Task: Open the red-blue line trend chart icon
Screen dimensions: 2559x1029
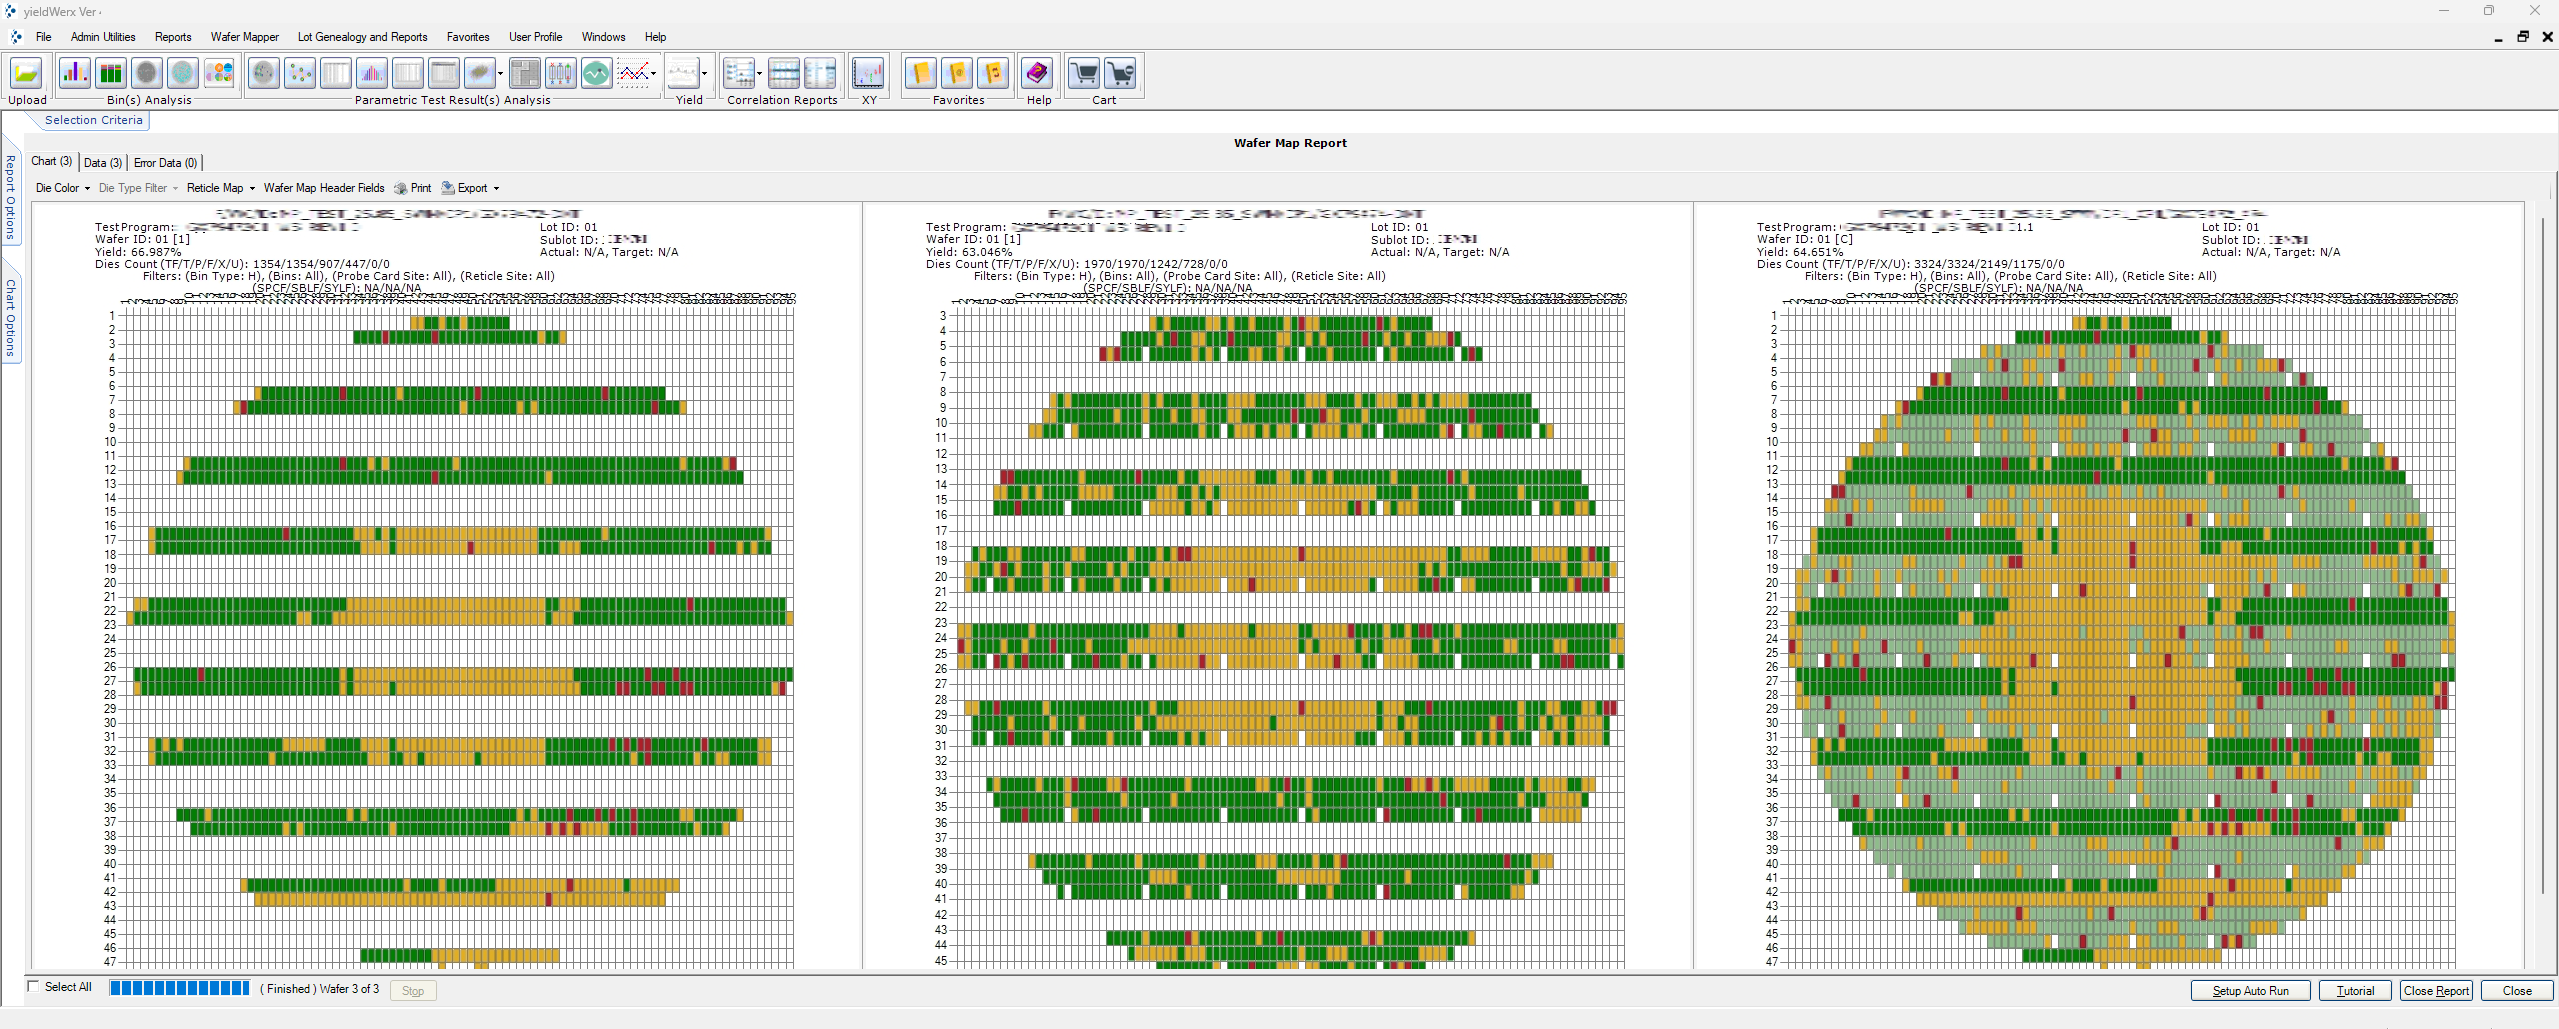Action: click(x=633, y=73)
